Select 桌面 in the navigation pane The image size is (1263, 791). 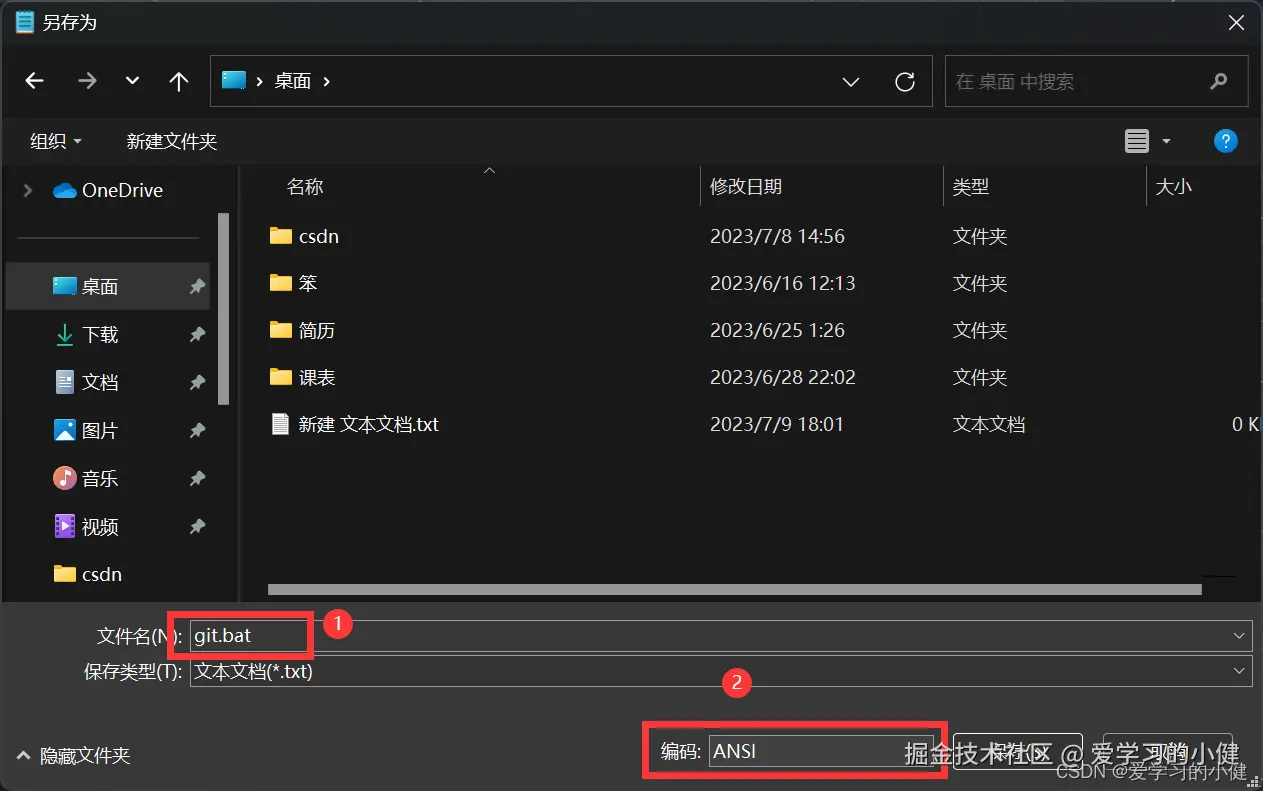pyautogui.click(x=108, y=287)
